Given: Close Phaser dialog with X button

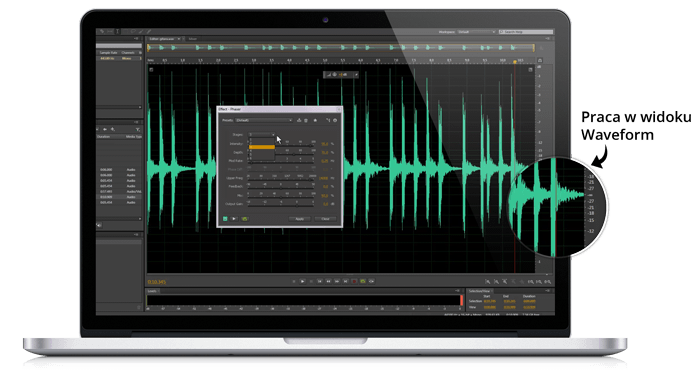Looking at the screenshot, I should pyautogui.click(x=339, y=109).
